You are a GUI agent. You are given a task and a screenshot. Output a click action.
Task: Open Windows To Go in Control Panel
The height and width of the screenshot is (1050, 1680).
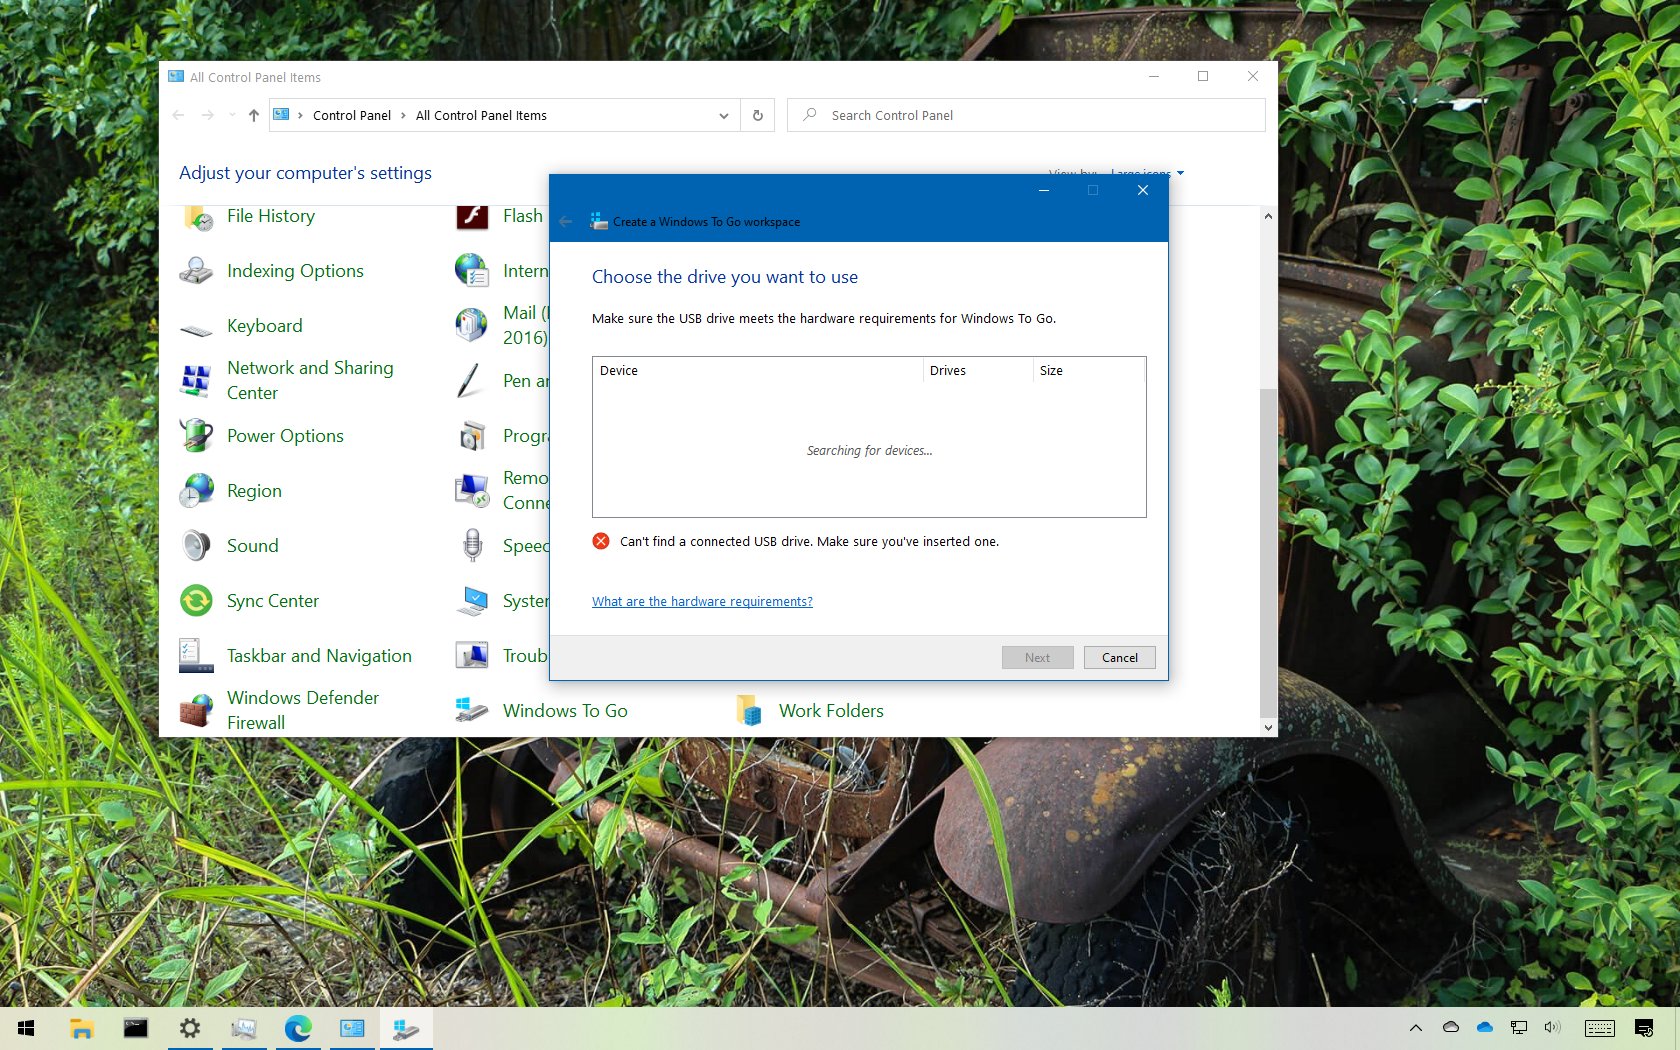564,710
